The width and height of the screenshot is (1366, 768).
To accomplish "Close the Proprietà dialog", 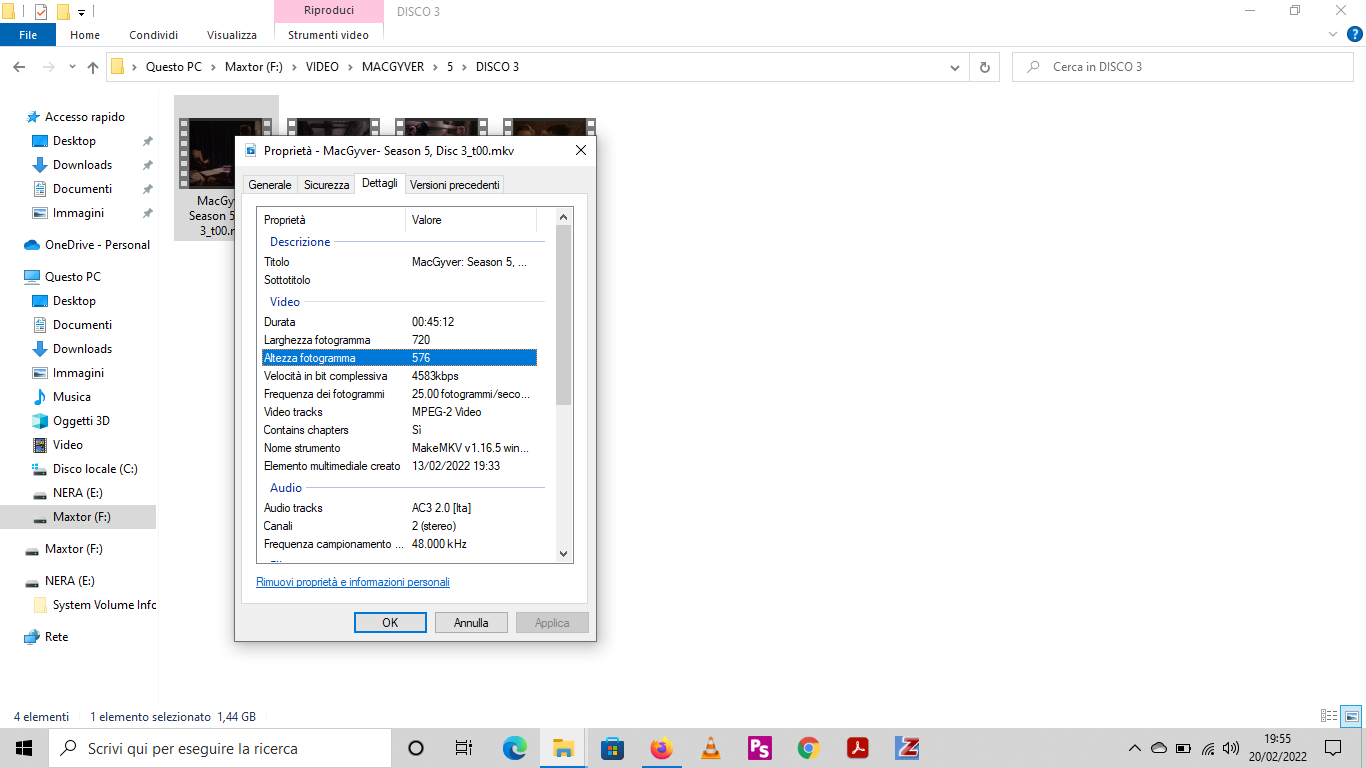I will click(580, 151).
